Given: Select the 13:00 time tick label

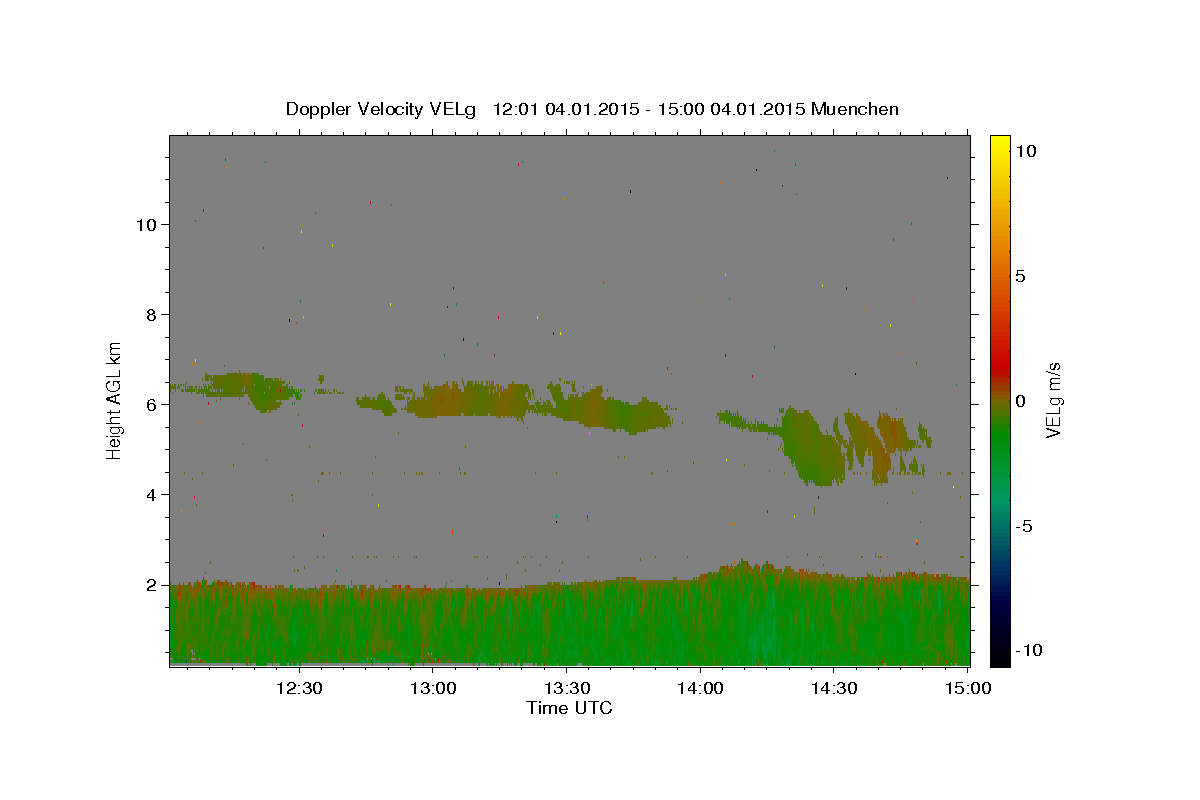Looking at the screenshot, I should (432, 688).
